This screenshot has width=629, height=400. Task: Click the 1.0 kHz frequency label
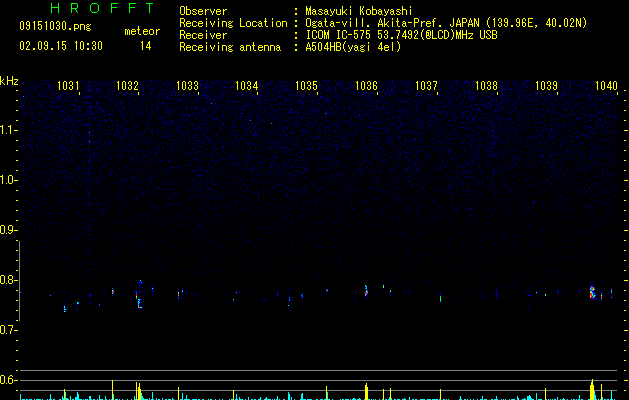coord(9,180)
